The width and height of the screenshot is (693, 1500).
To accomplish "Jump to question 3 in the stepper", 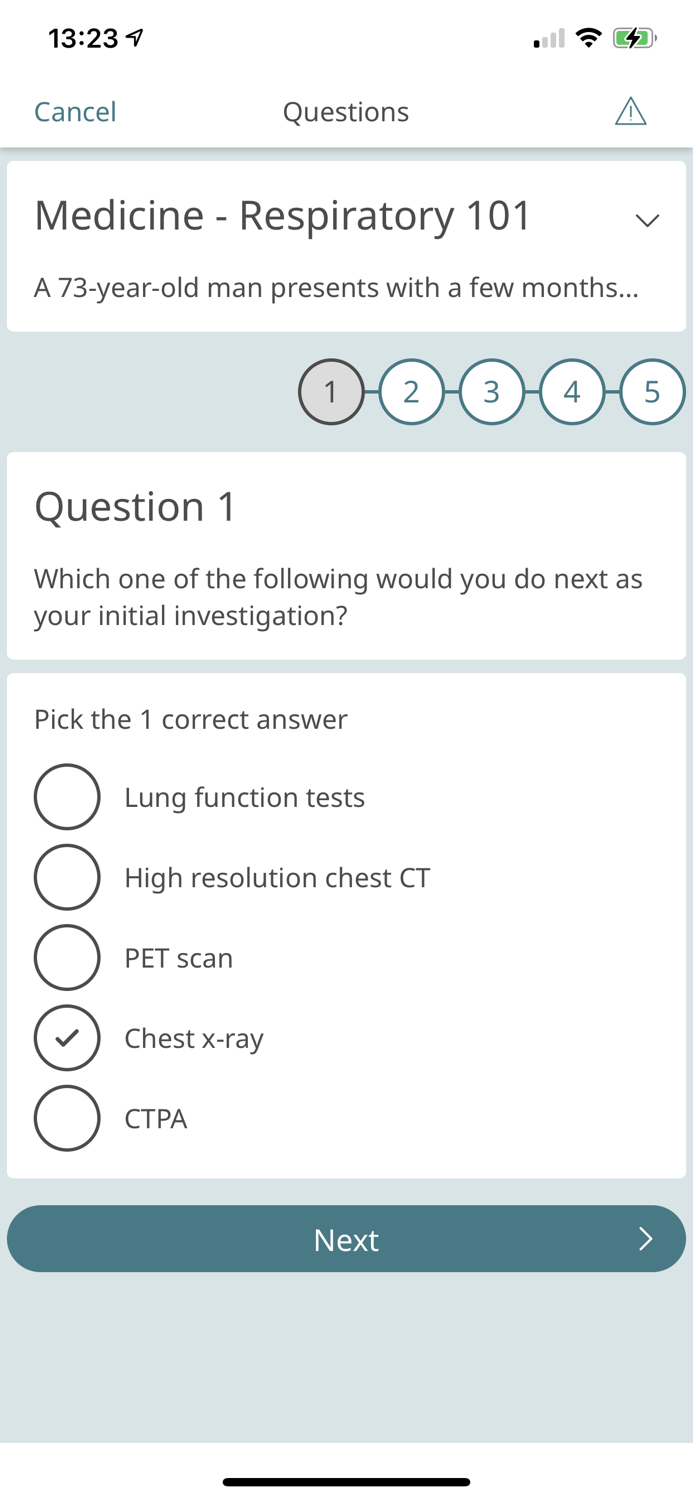I will tap(492, 392).
